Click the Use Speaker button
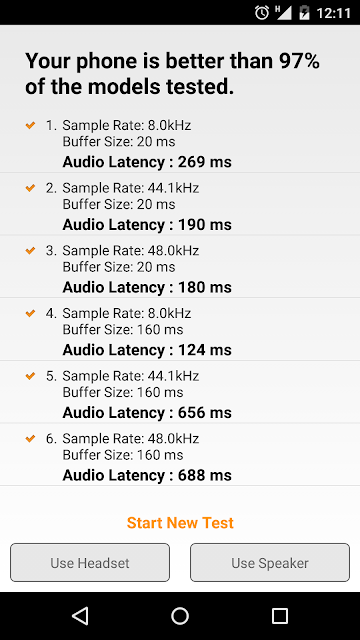360x640 pixels. [270, 562]
